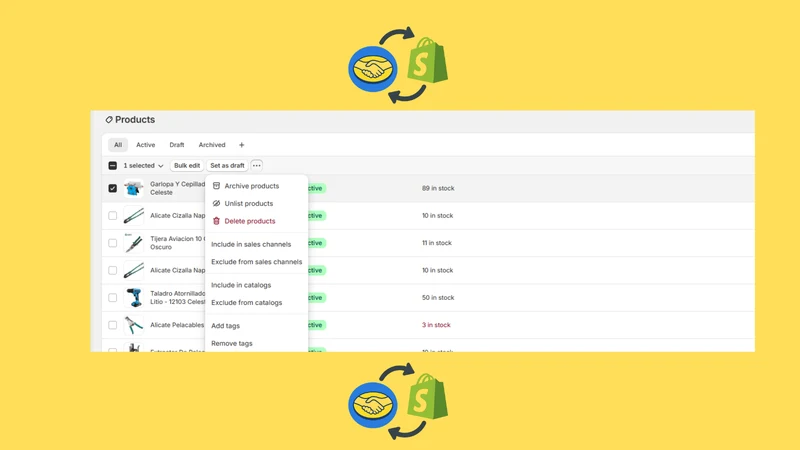Expand the 1 selected dropdown chevron
This screenshot has height=450, width=800.
click(x=161, y=166)
